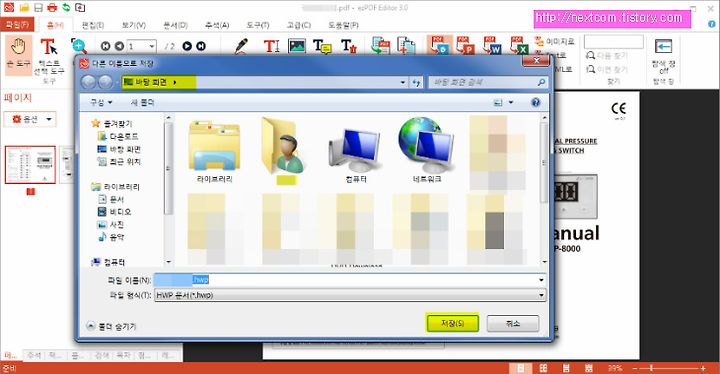Screen dimensions: 720x374
Task: Click the Cancel (취소) button in the dialog
Action: tap(512, 323)
